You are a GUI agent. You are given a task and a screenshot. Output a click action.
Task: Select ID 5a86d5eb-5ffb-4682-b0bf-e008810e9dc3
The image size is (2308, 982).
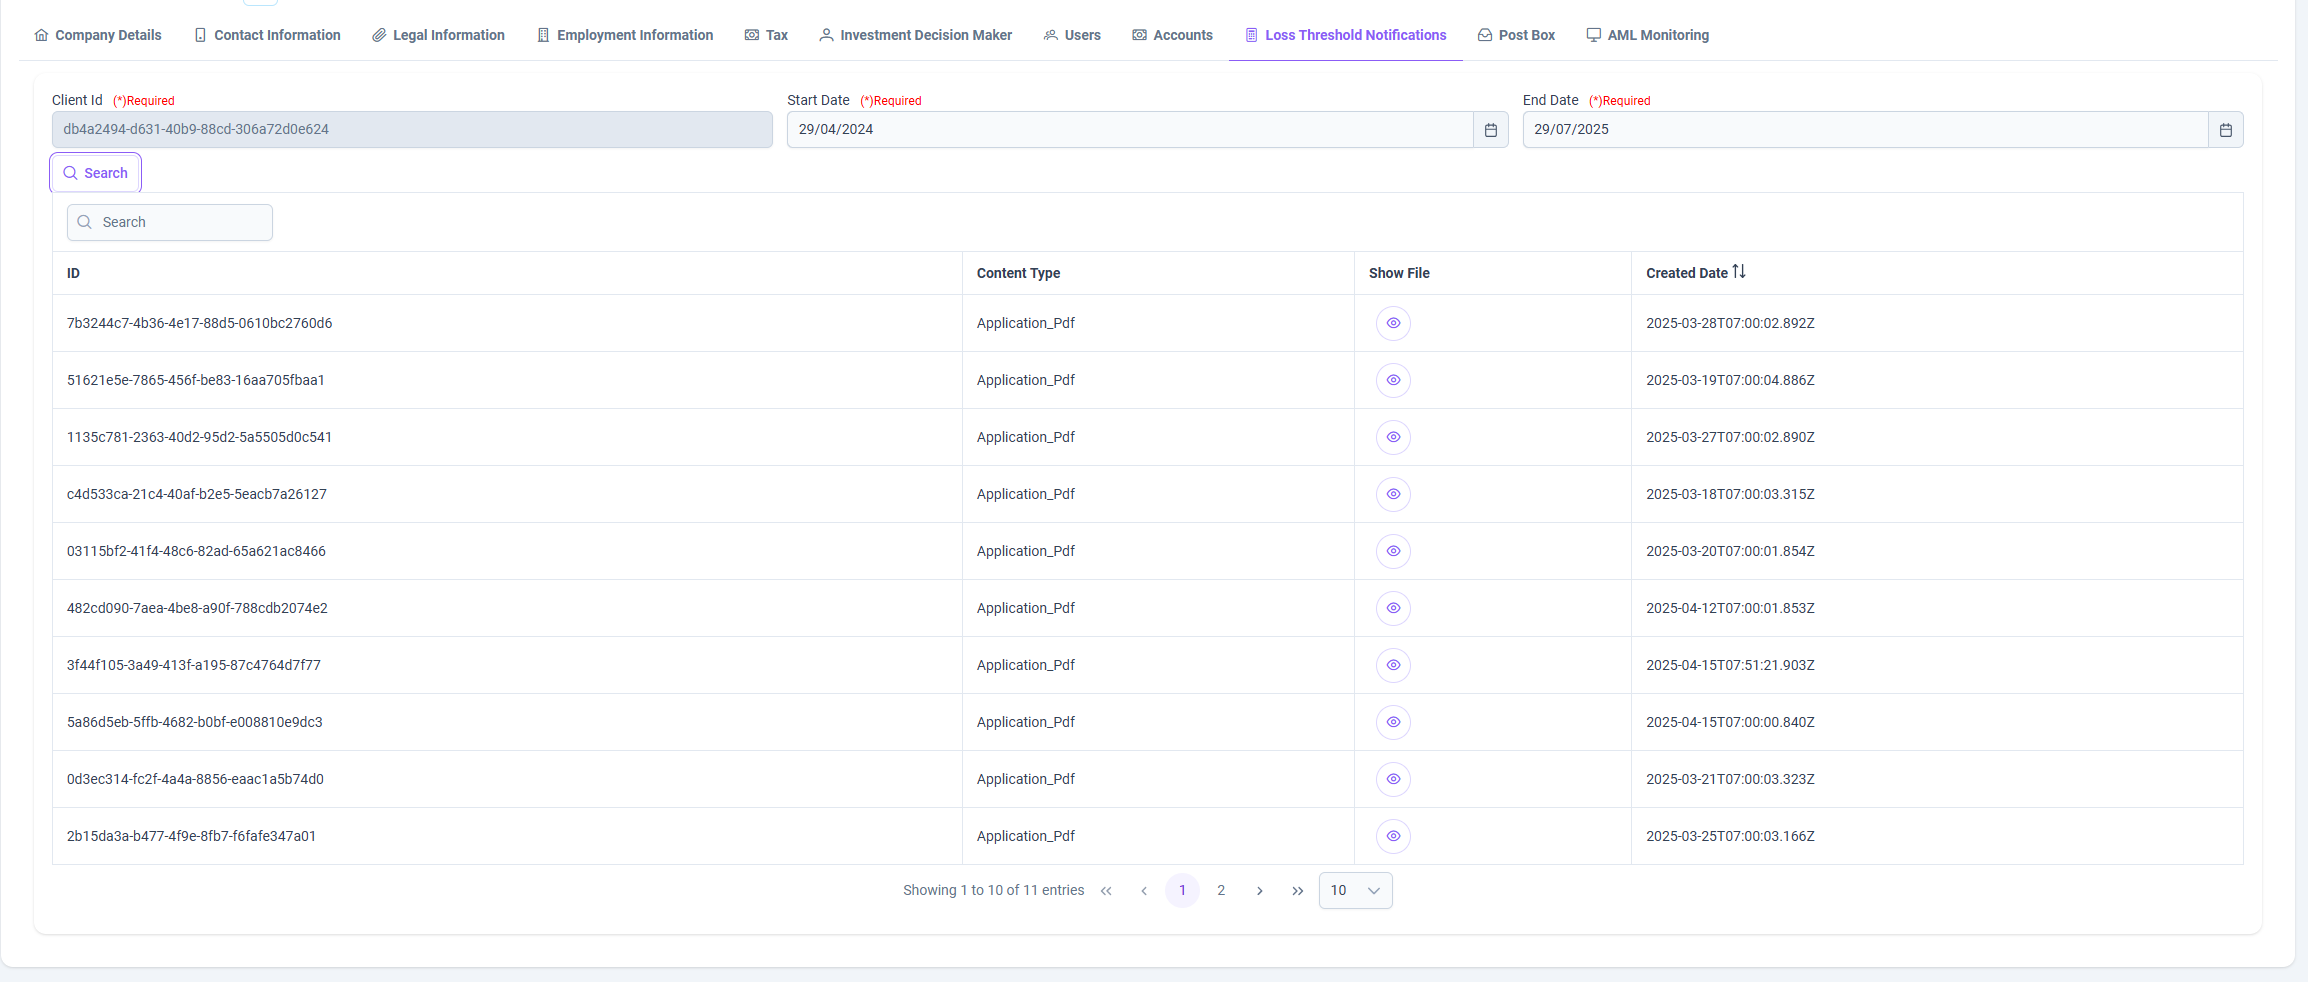(x=195, y=722)
